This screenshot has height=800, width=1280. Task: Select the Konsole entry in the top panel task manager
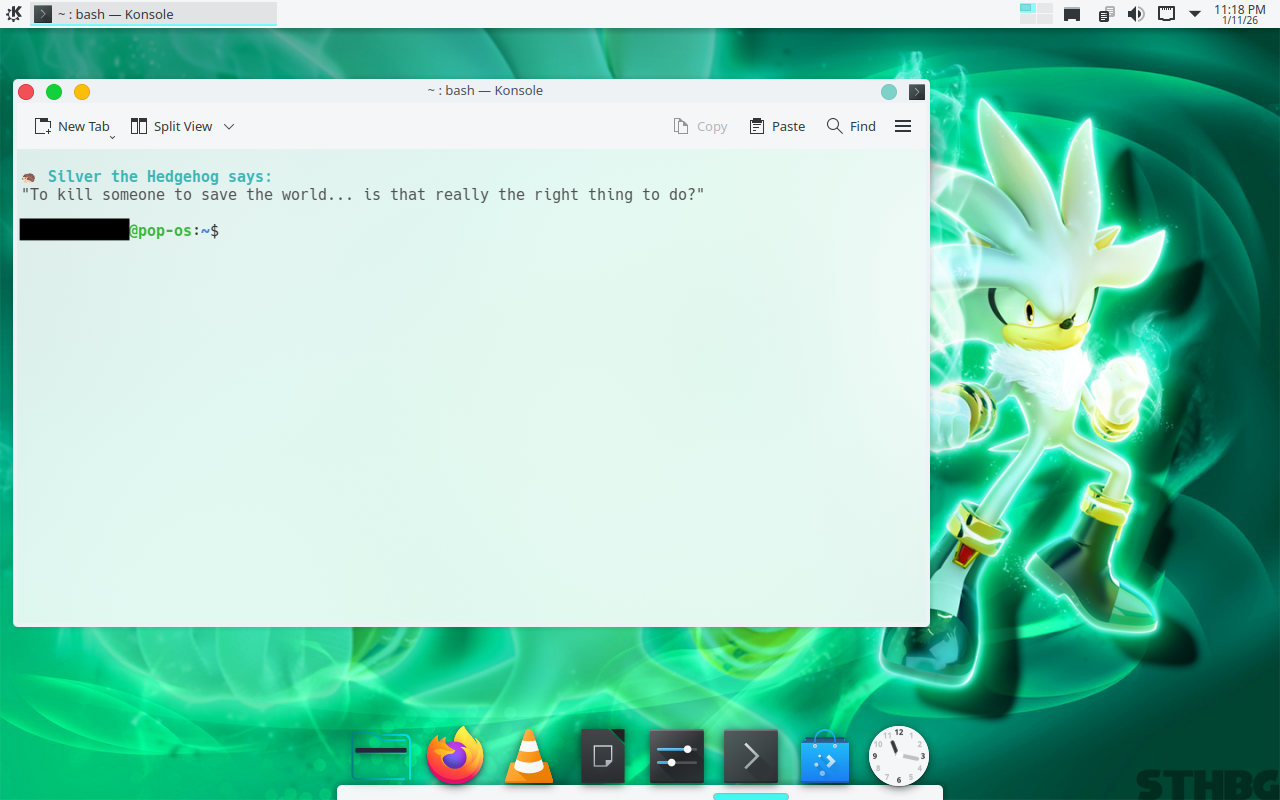click(154, 14)
